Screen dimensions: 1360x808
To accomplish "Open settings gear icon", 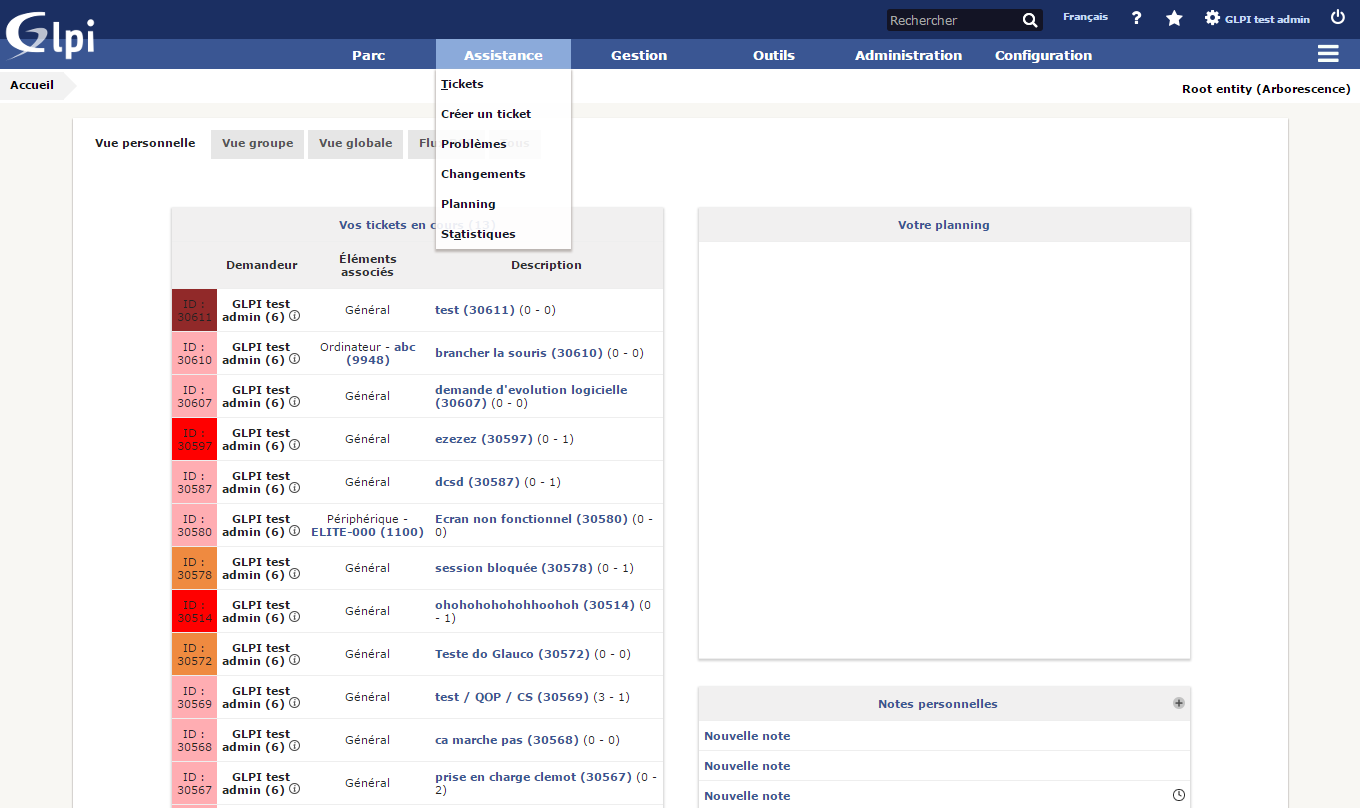I will (x=1212, y=18).
